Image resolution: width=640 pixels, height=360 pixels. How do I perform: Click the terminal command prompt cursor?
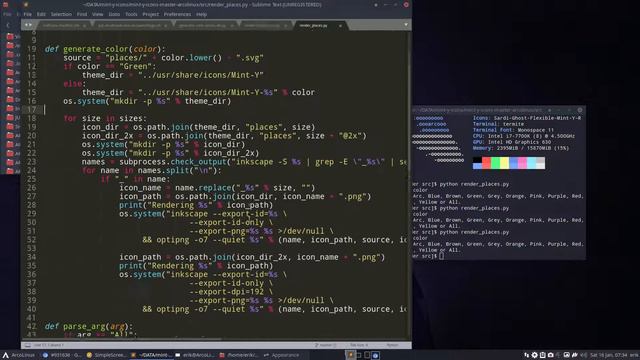442,256
